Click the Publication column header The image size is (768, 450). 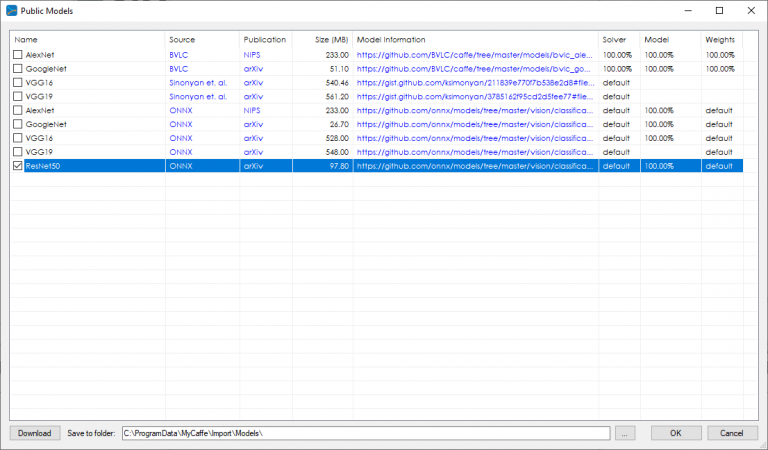(x=264, y=39)
